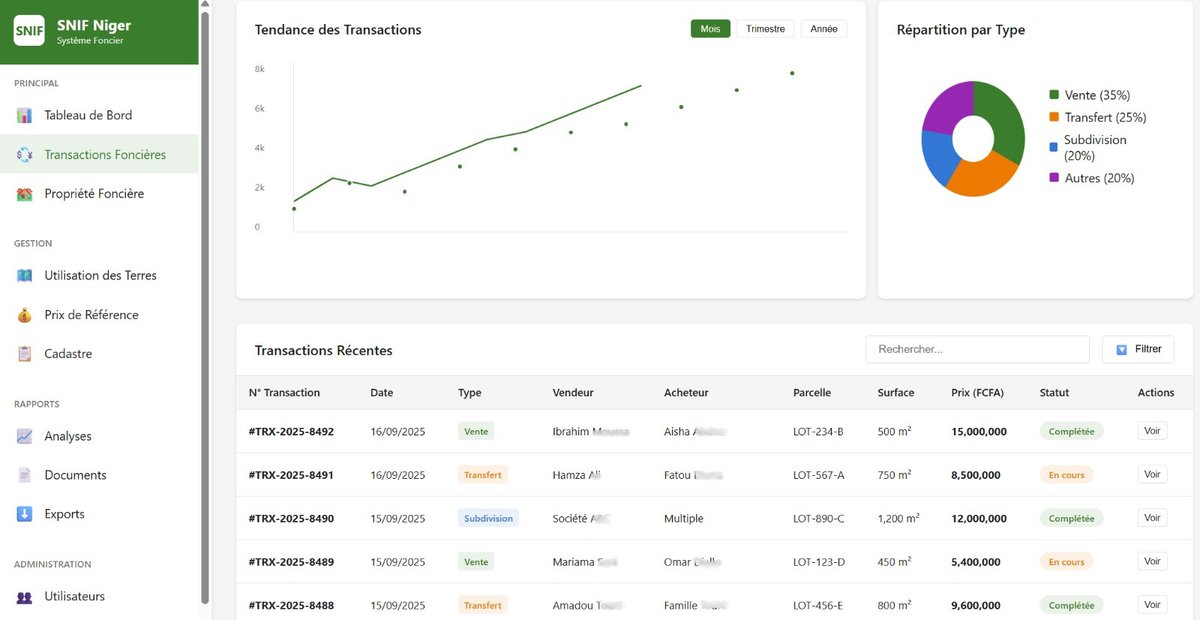Image resolution: width=1200 pixels, height=620 pixels.
Task: Navigate to Cadastre page
Action: (99, 354)
